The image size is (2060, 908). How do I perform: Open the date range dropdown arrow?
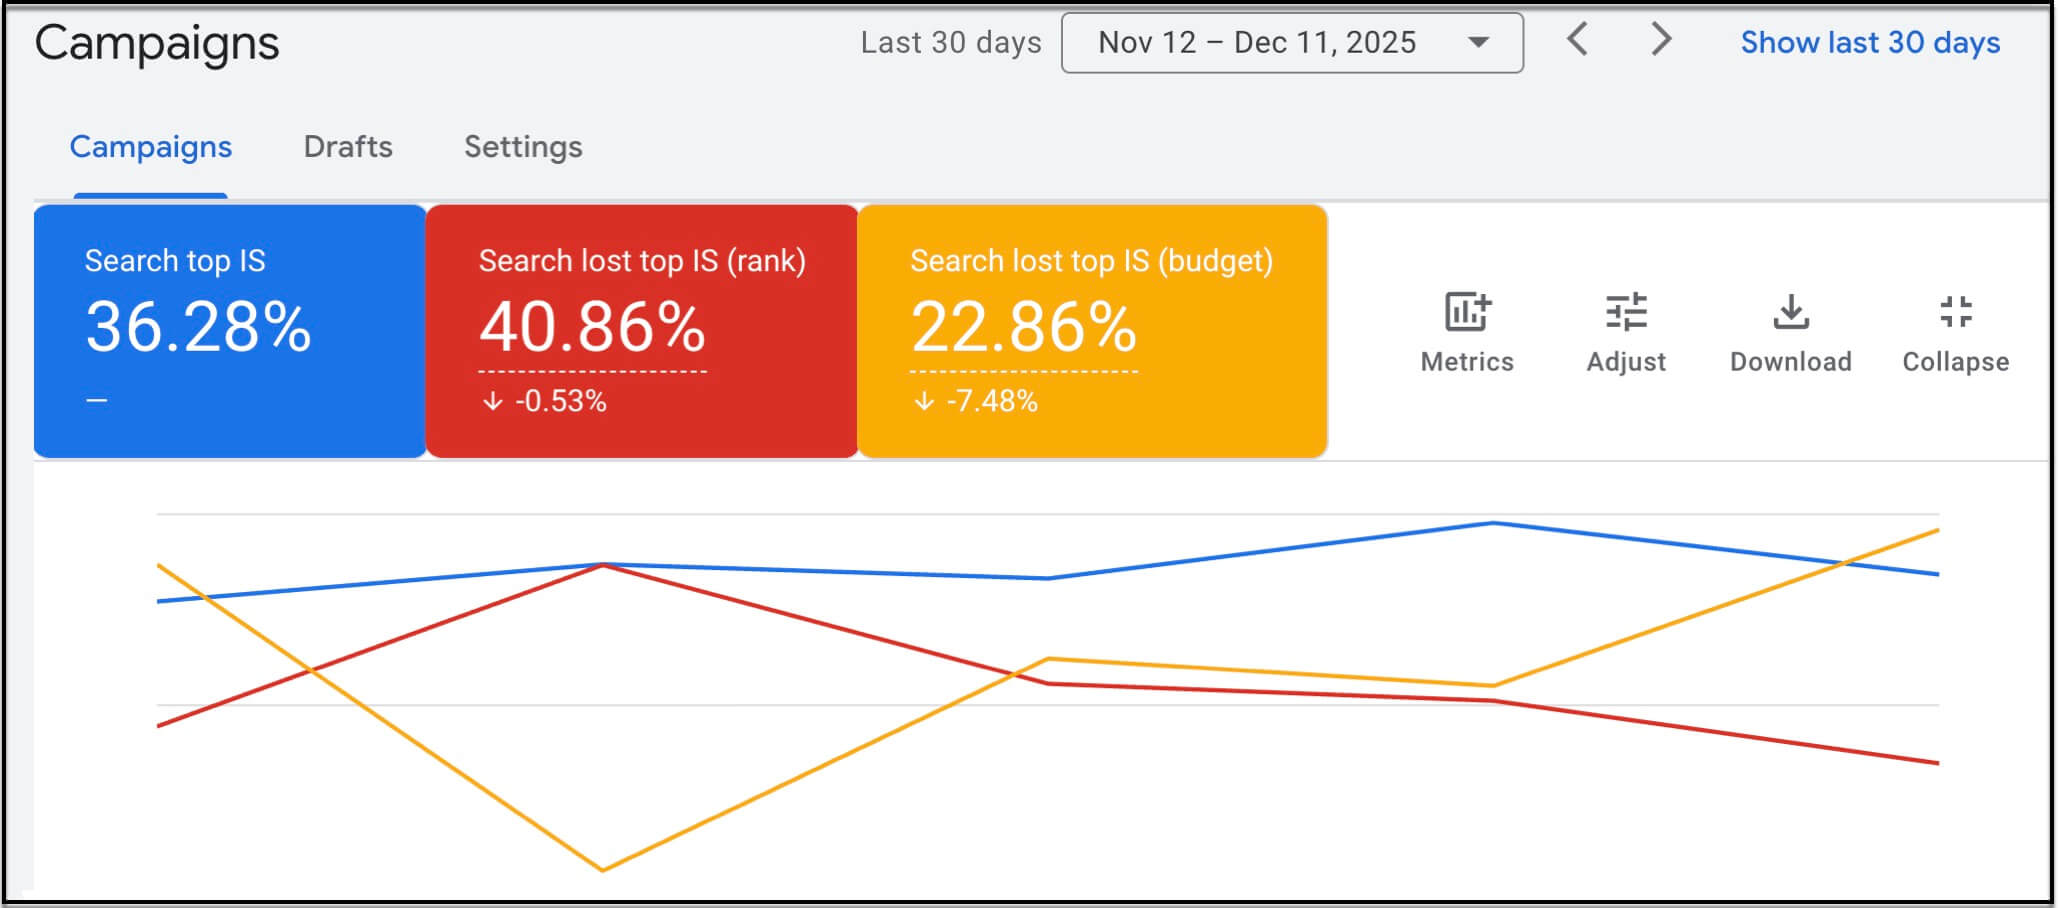[1478, 43]
